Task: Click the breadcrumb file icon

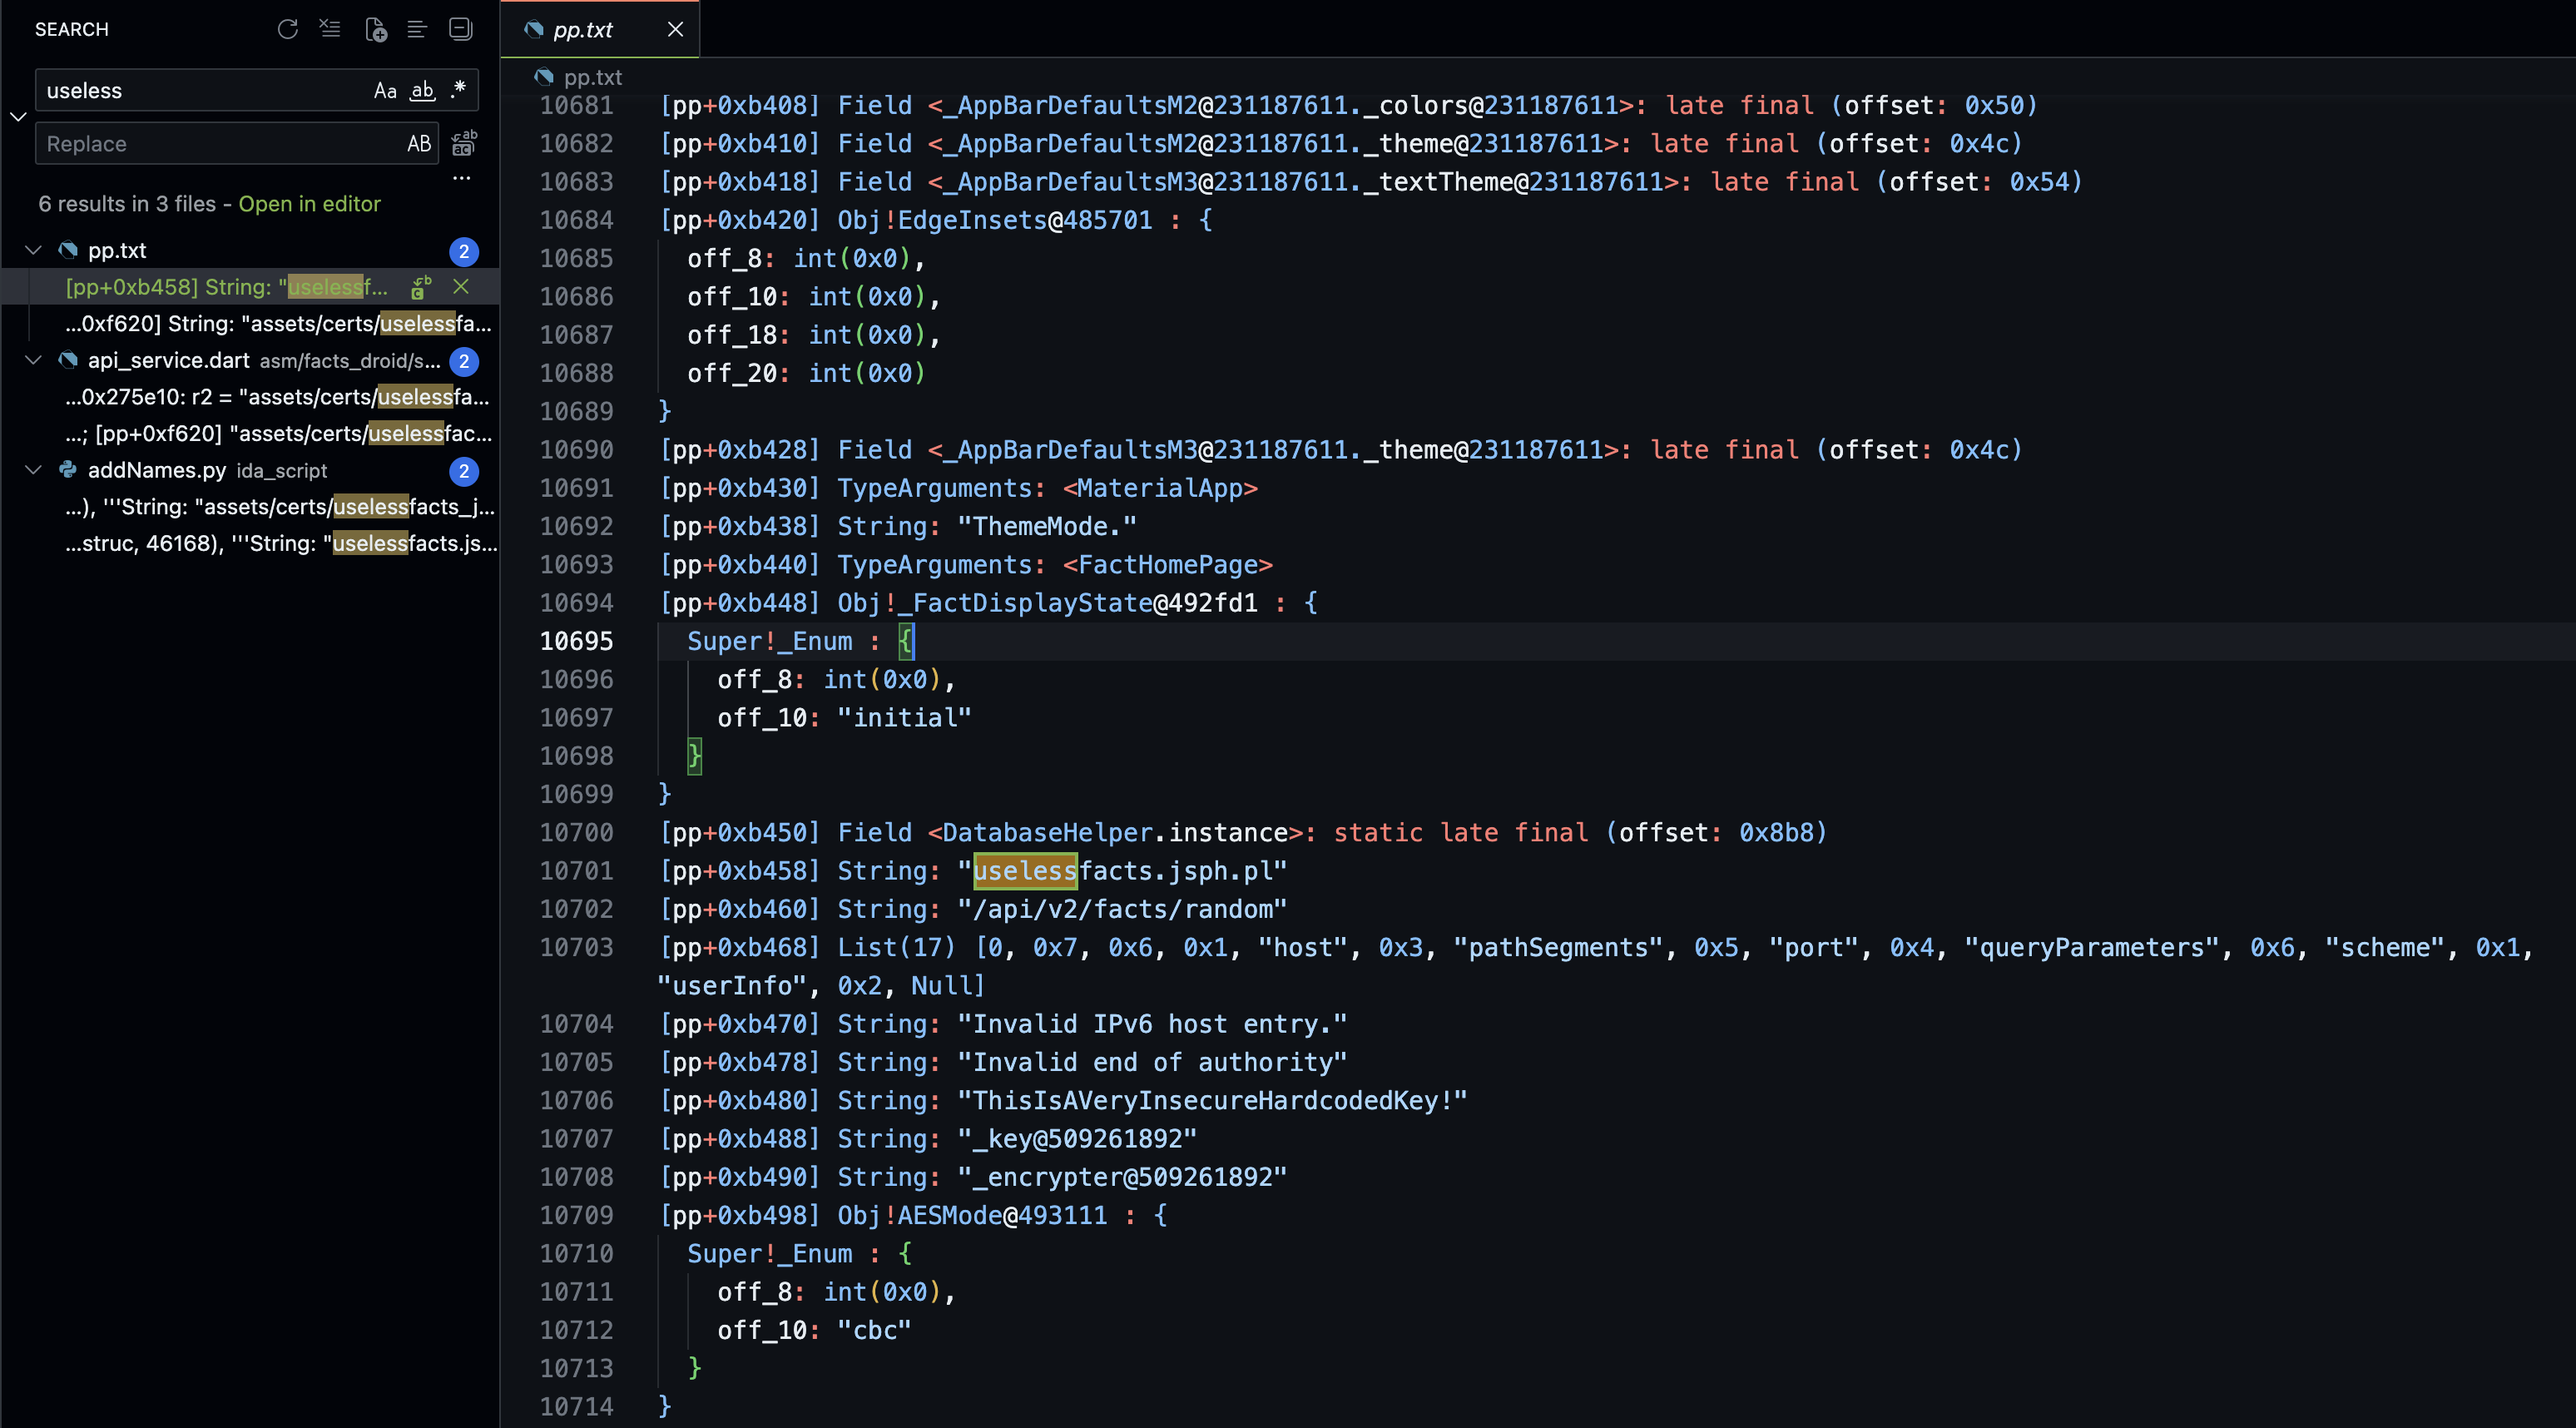Action: pyautogui.click(x=544, y=77)
